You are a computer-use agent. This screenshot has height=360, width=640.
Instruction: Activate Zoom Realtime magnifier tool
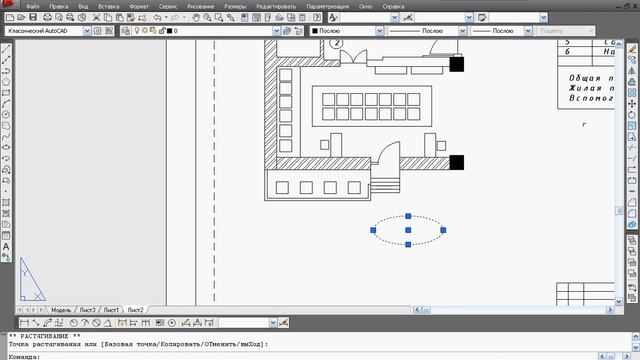pos(207,18)
